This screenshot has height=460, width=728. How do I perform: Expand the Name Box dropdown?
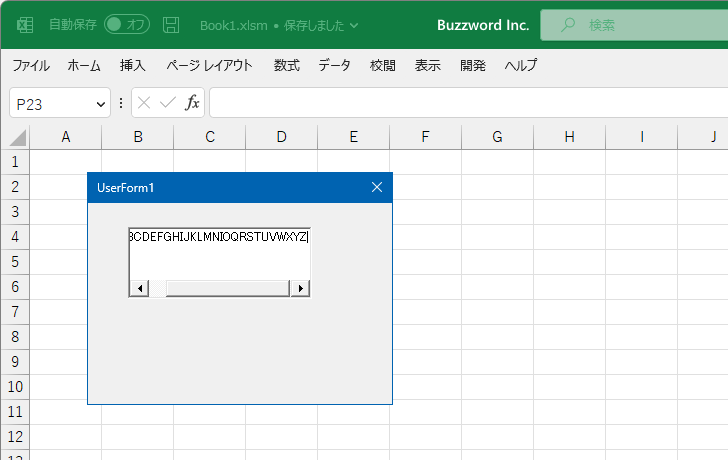point(101,103)
